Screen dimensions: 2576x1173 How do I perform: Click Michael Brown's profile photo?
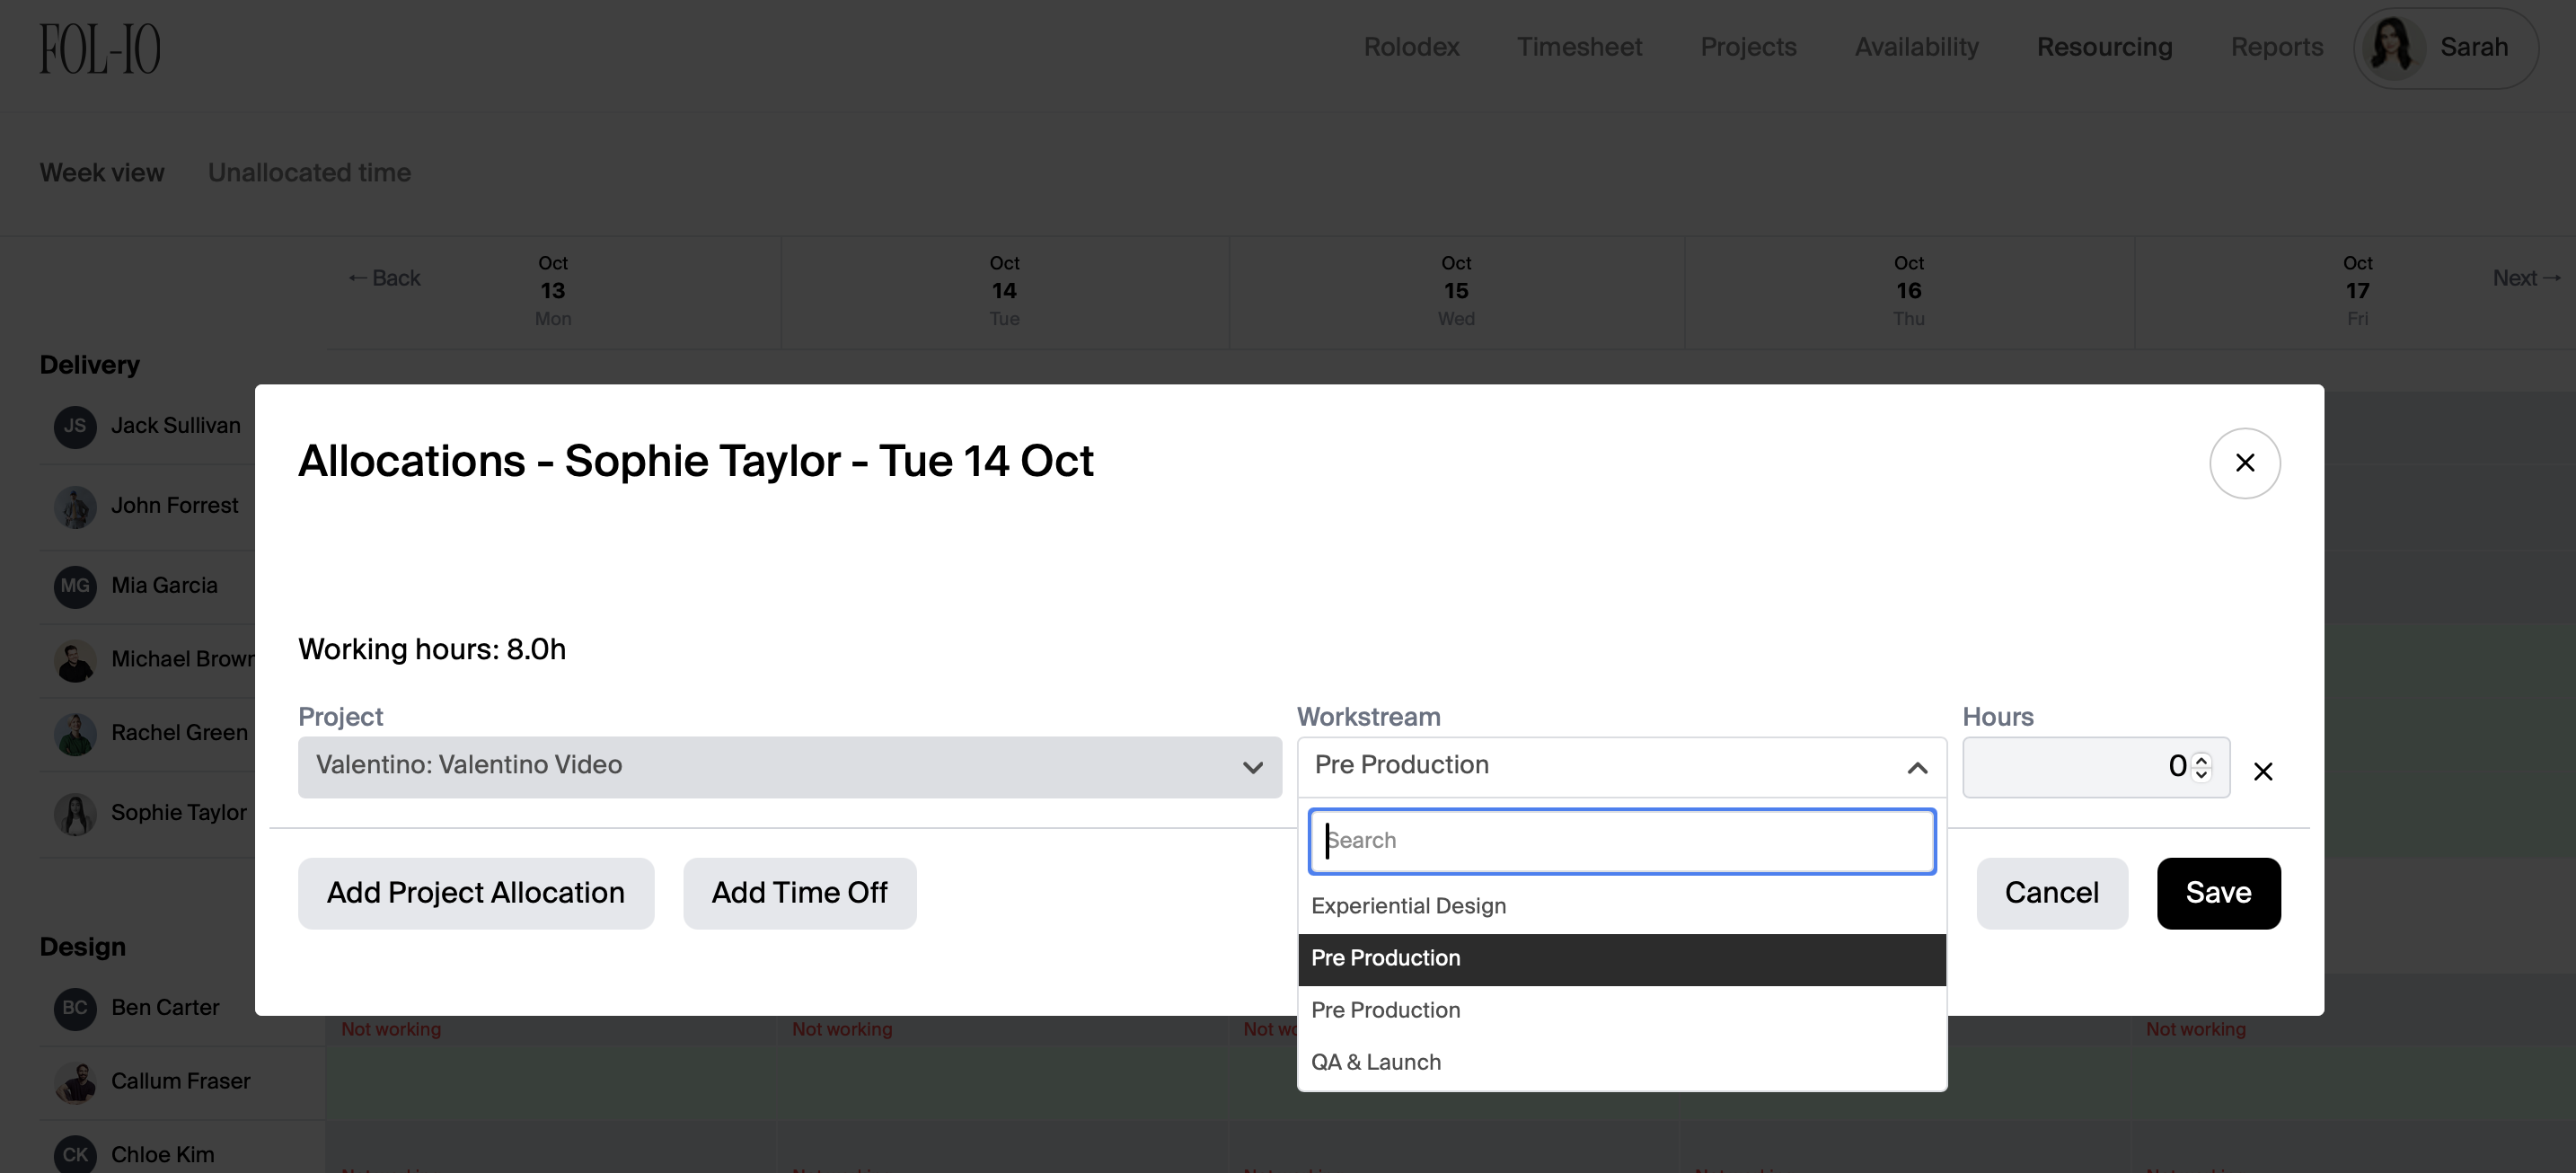75,661
